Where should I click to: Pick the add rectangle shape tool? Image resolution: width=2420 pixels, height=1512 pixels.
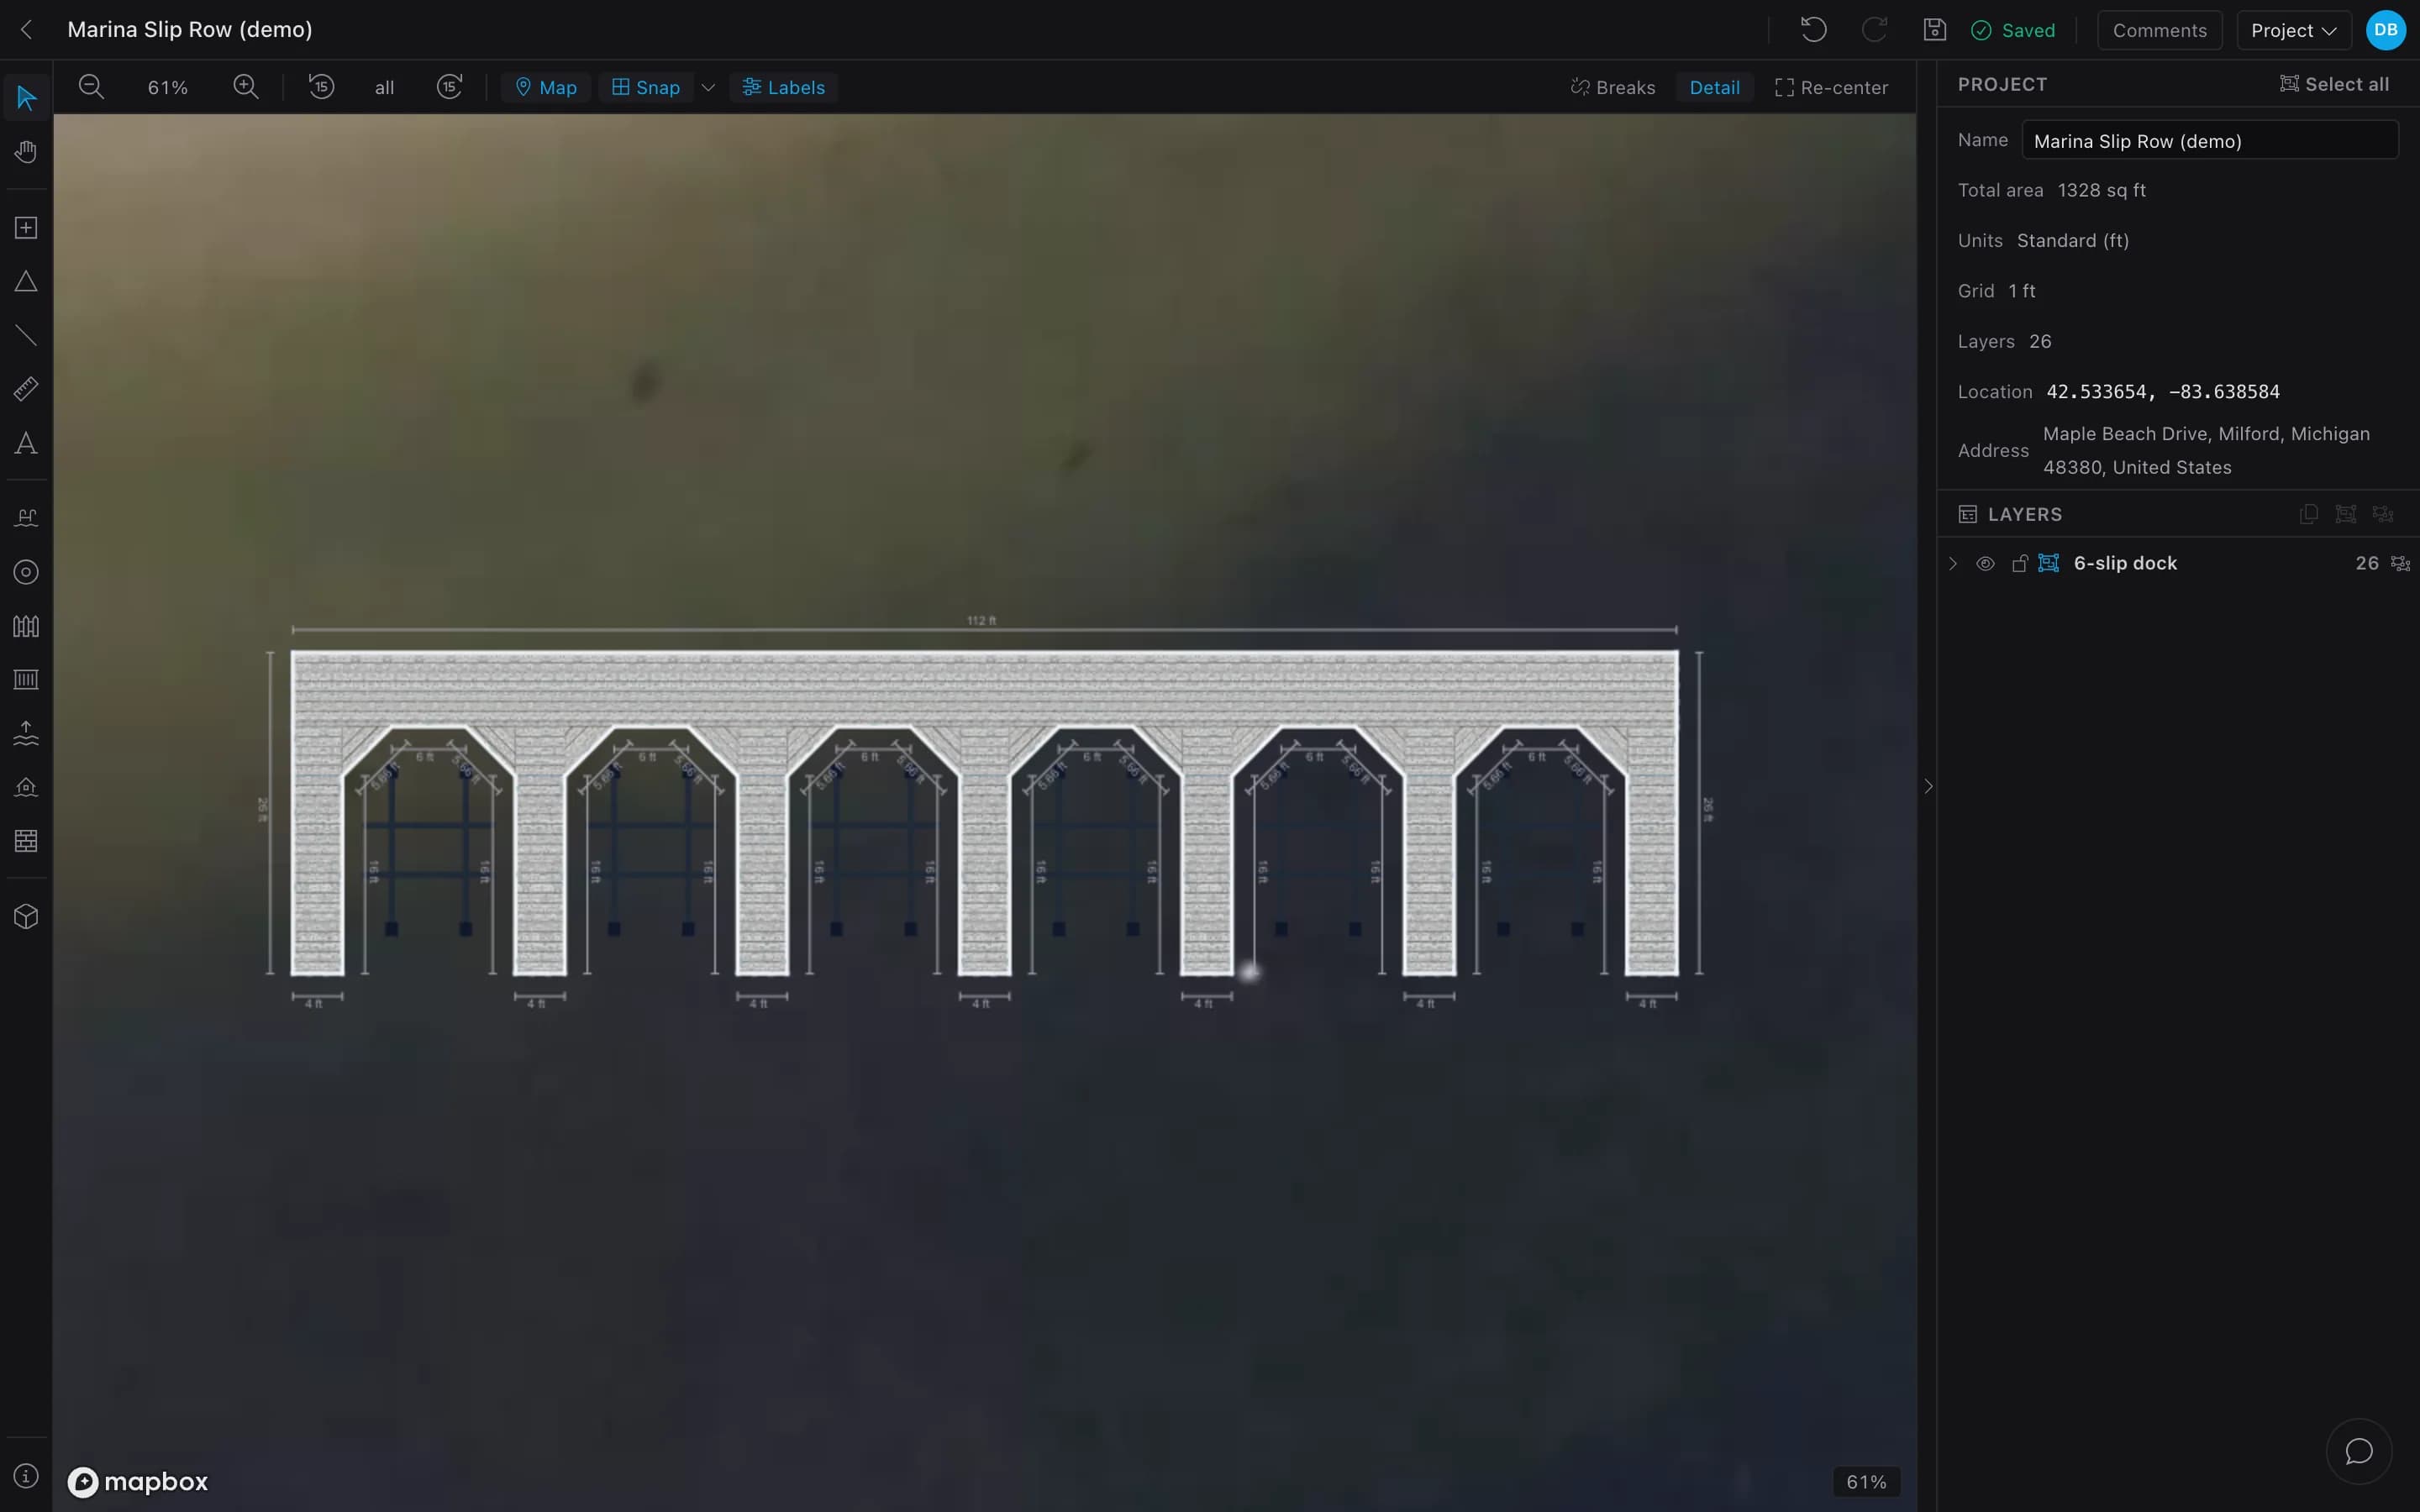pyautogui.click(x=26, y=228)
